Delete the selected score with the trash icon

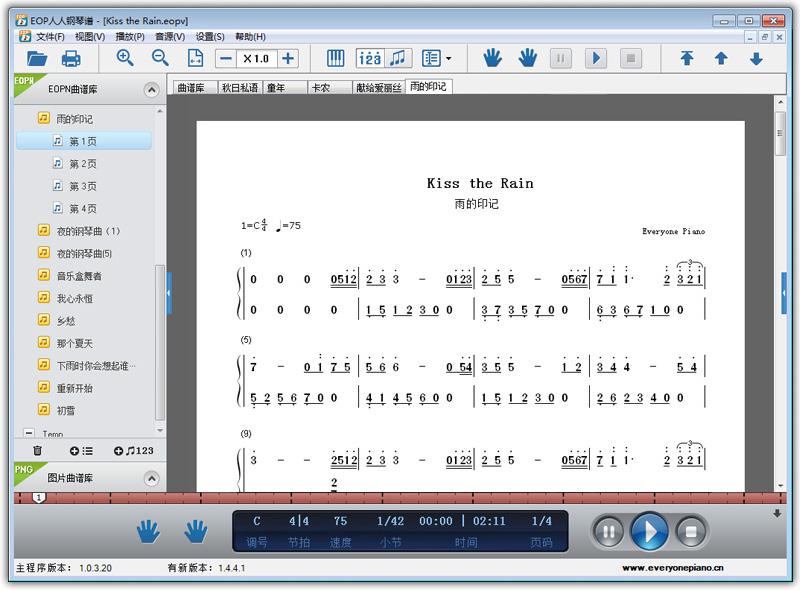point(37,451)
